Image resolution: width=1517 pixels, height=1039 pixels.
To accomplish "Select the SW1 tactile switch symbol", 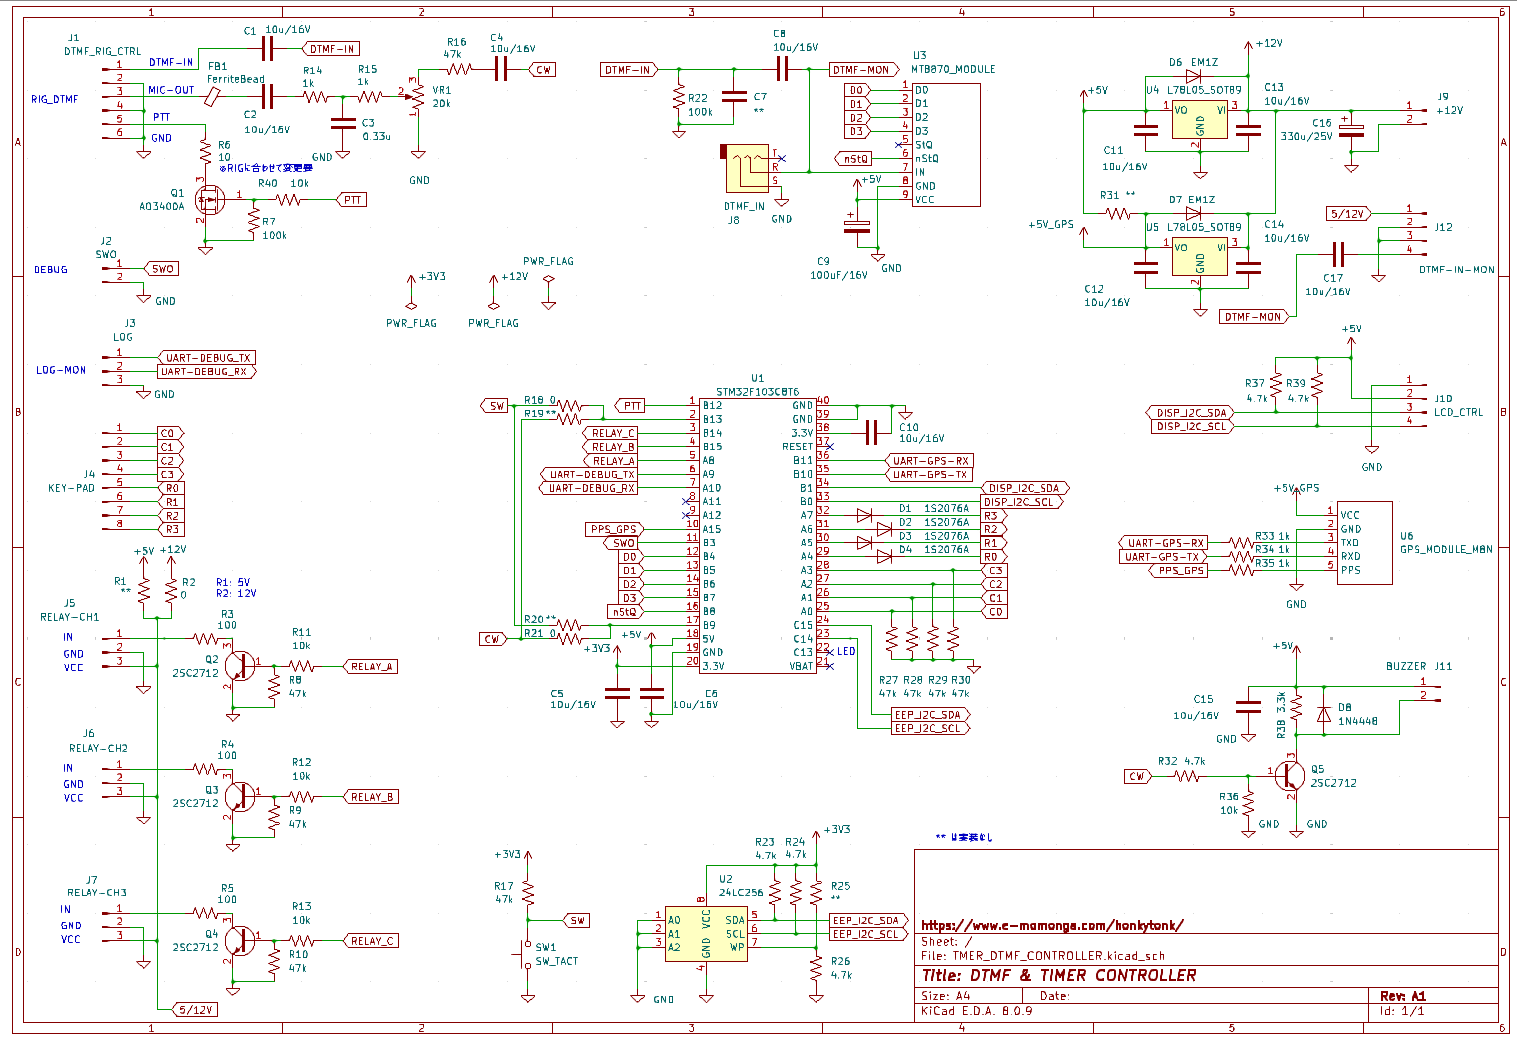I will pyautogui.click(x=528, y=954).
